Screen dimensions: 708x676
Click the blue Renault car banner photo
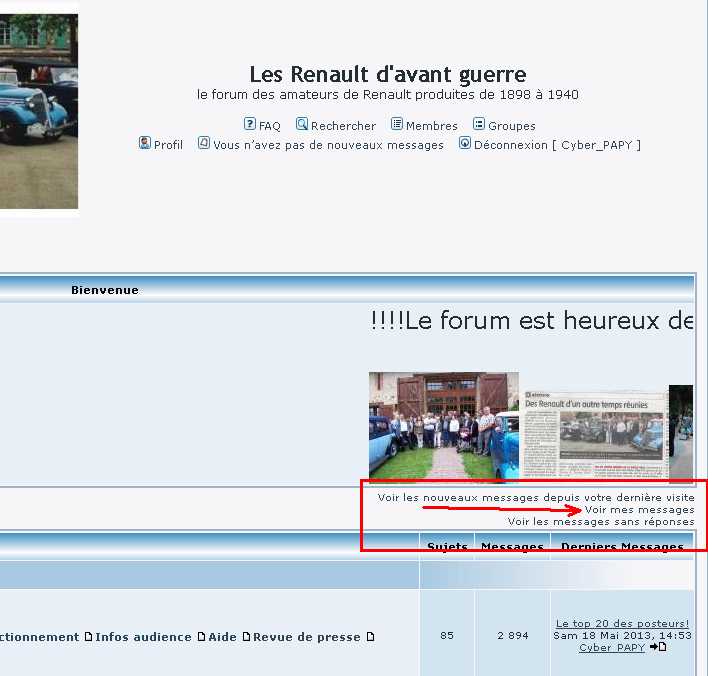click(39, 112)
